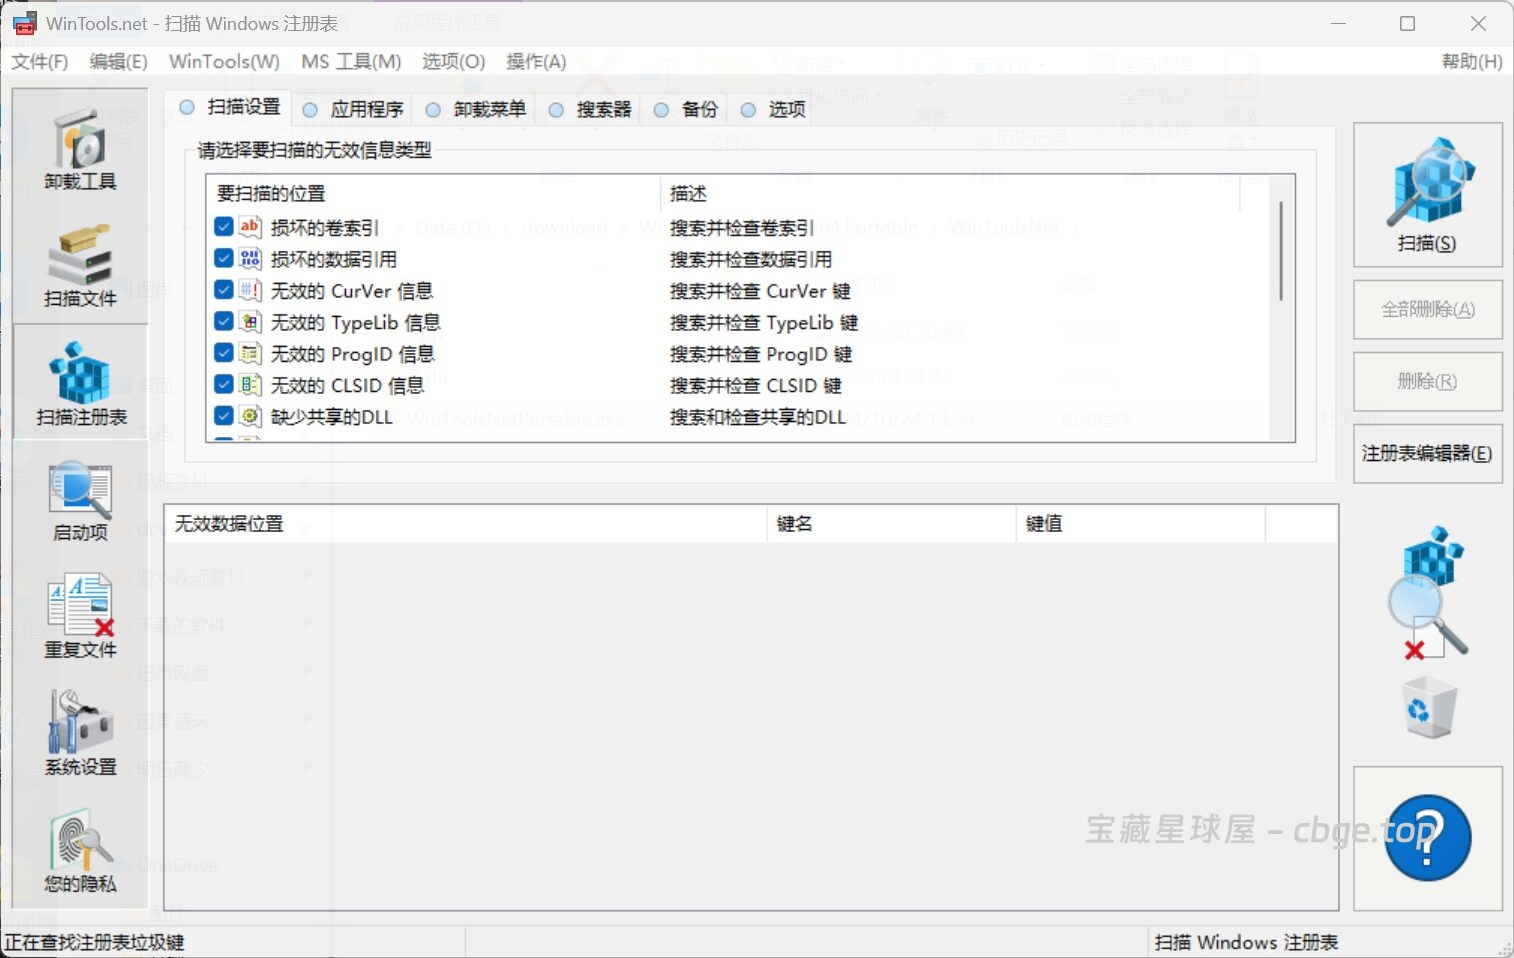Click status bar text 正在查找注册表垃圾键
The image size is (1514, 958).
pos(95,942)
